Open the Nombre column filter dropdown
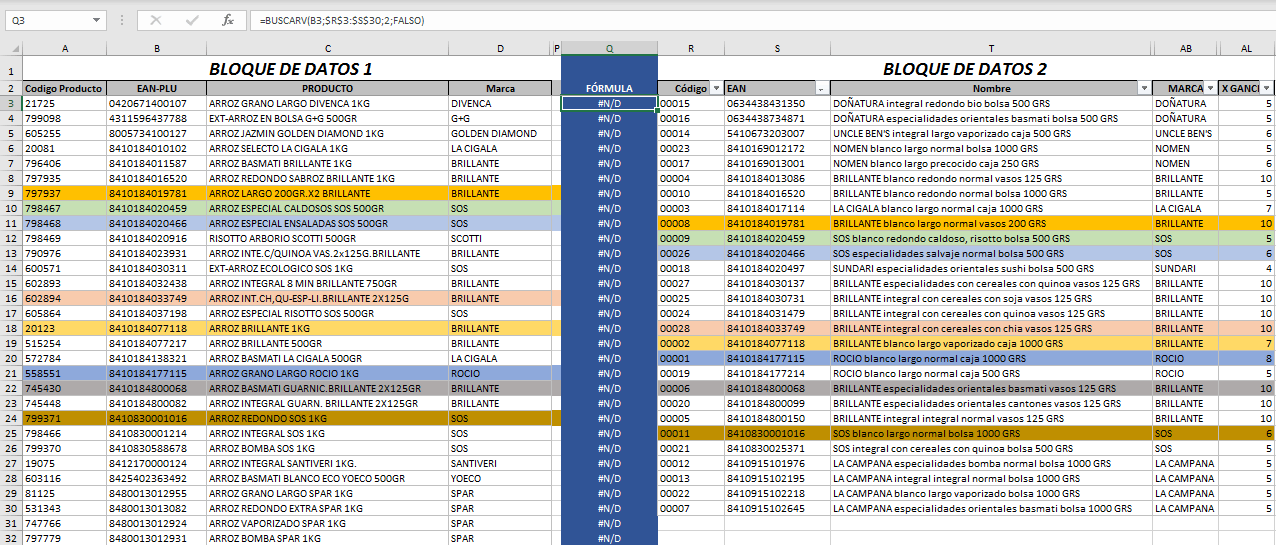The height and width of the screenshot is (545, 1276). pos(1144,88)
